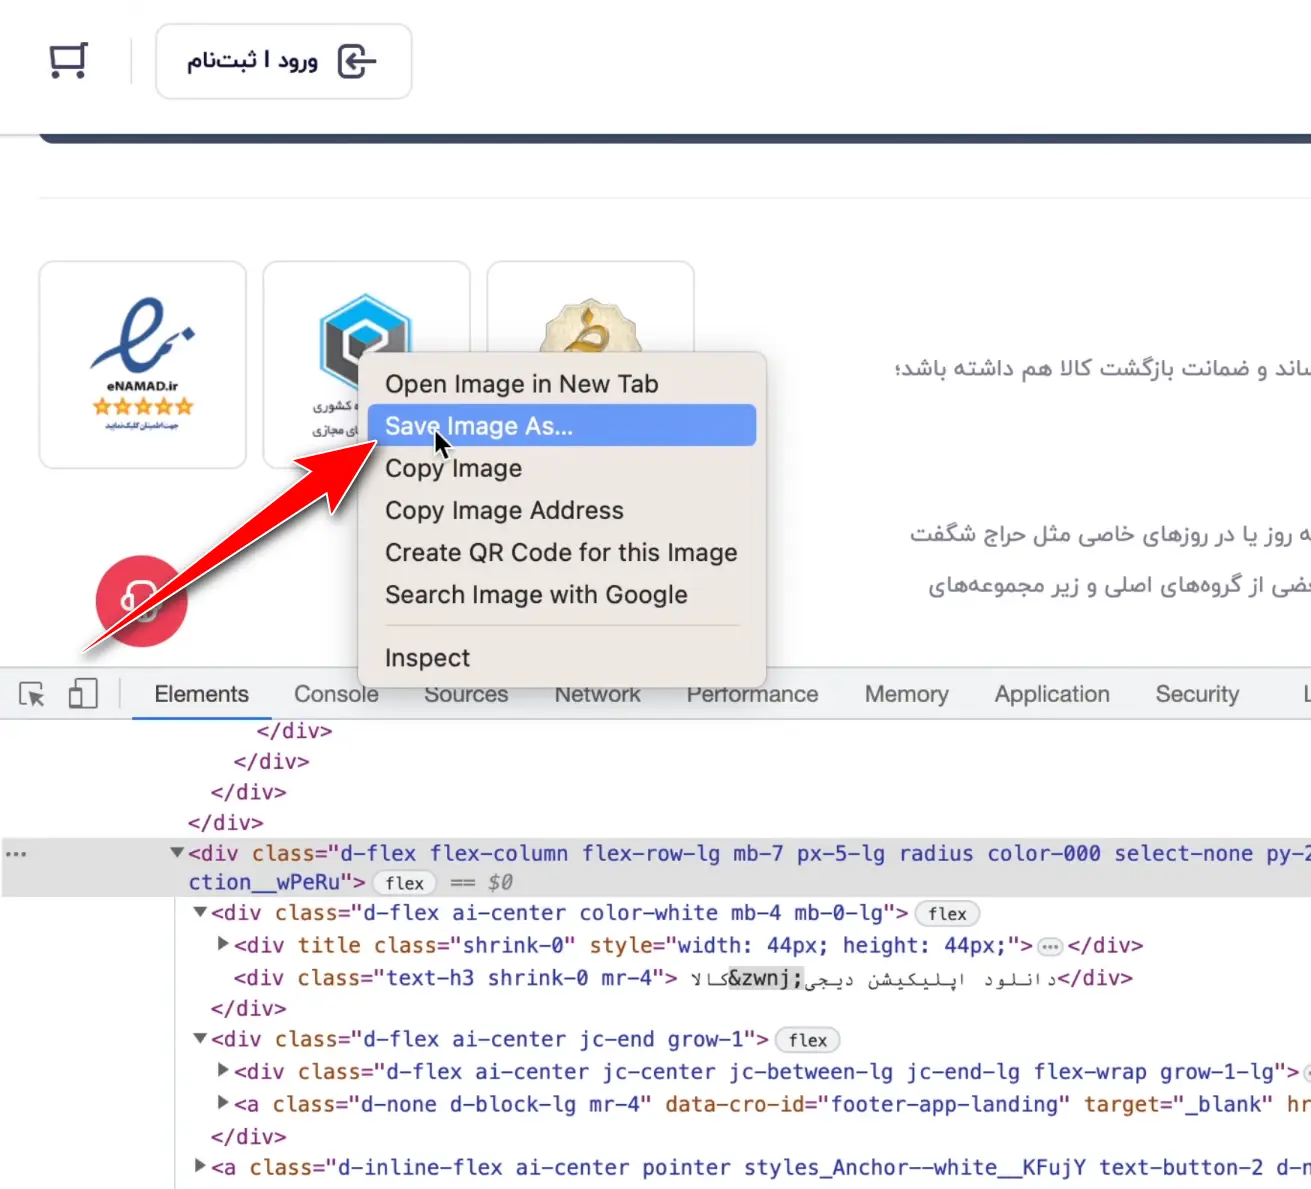1311x1189 pixels.
Task: Click the ellipsis badge in title div
Action: (1049, 946)
